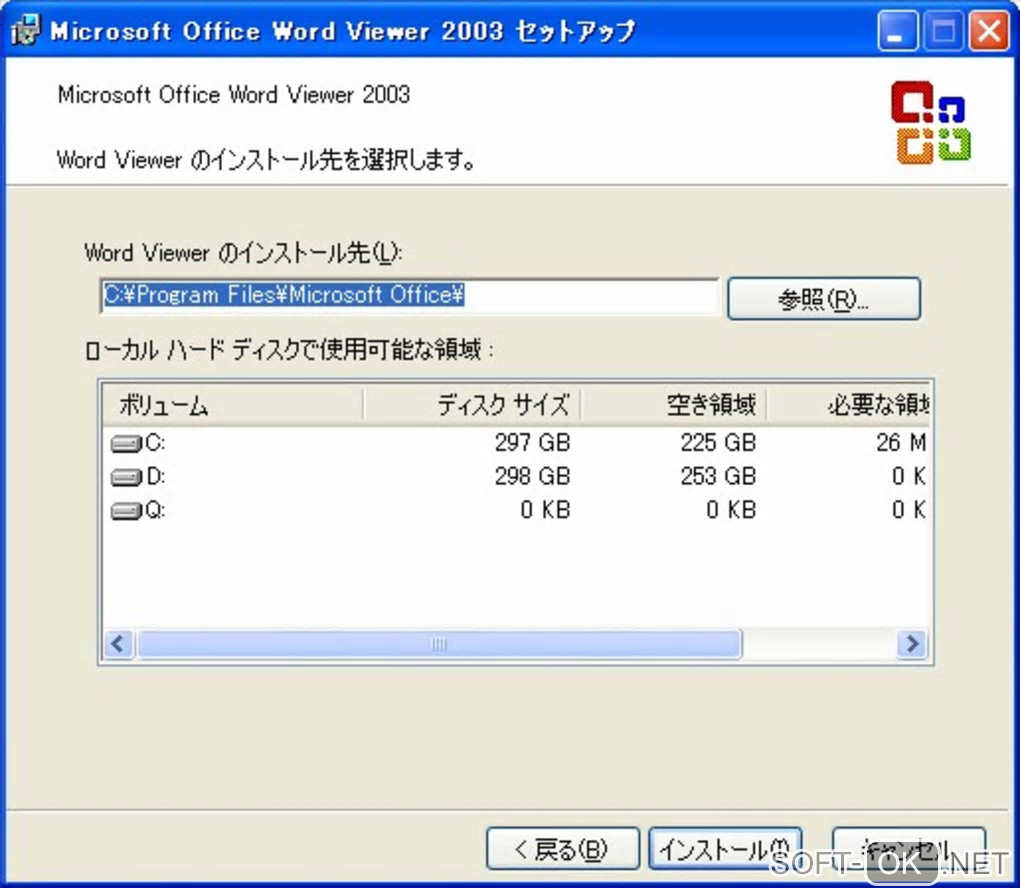Close the setup window
1020x888 pixels.
coord(989,31)
